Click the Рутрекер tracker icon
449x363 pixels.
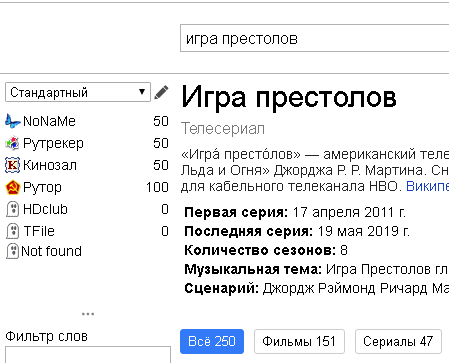[13, 143]
